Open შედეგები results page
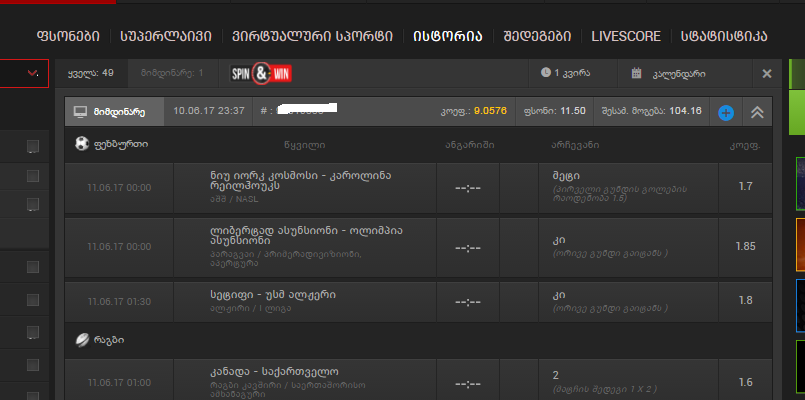The image size is (805, 400). click(538, 36)
